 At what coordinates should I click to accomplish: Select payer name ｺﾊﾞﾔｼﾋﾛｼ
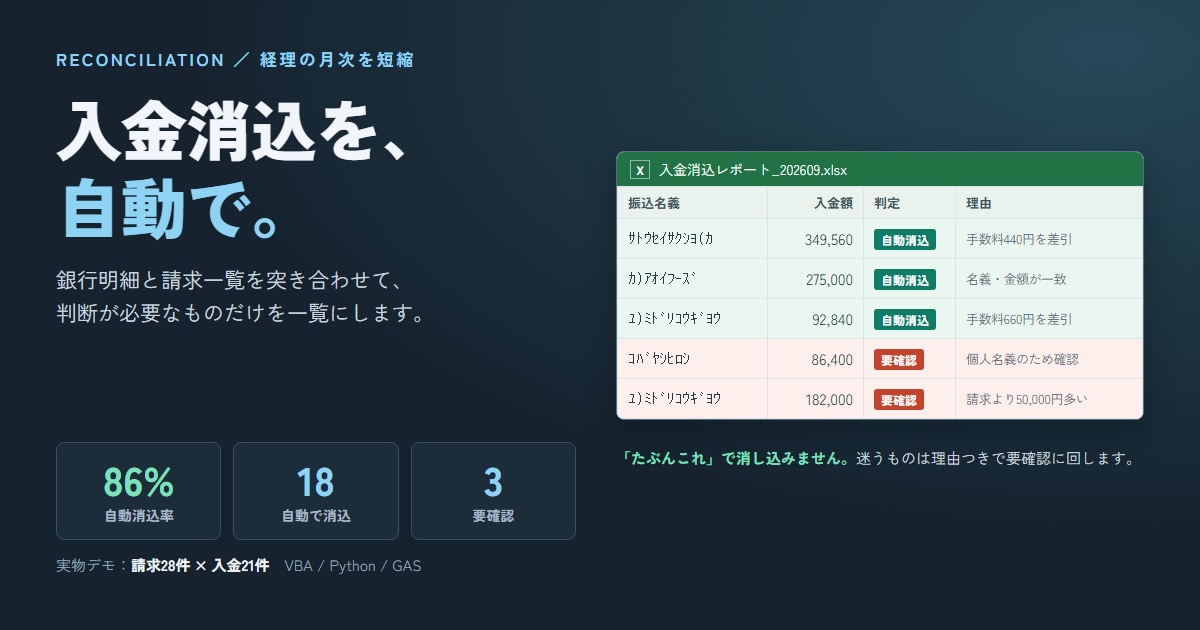[x=659, y=359]
